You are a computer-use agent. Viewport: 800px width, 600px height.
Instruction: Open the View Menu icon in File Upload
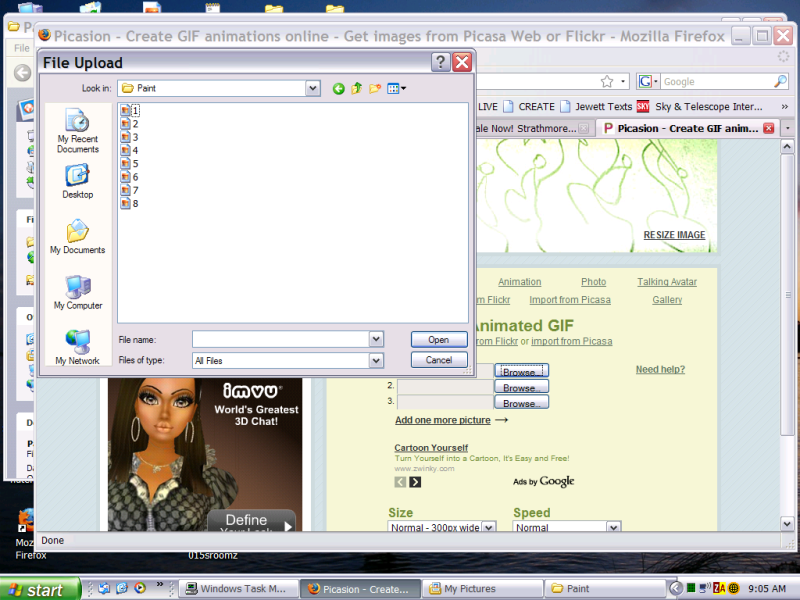pos(396,89)
